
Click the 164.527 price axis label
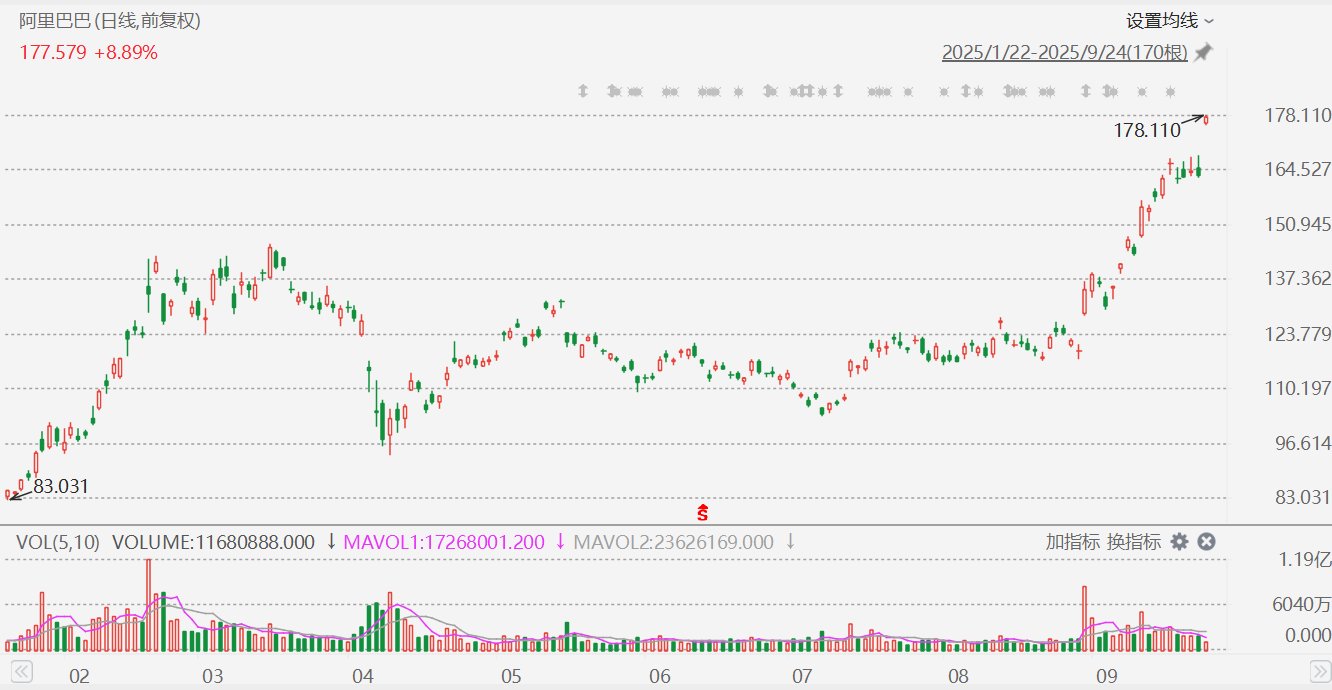tap(1298, 170)
